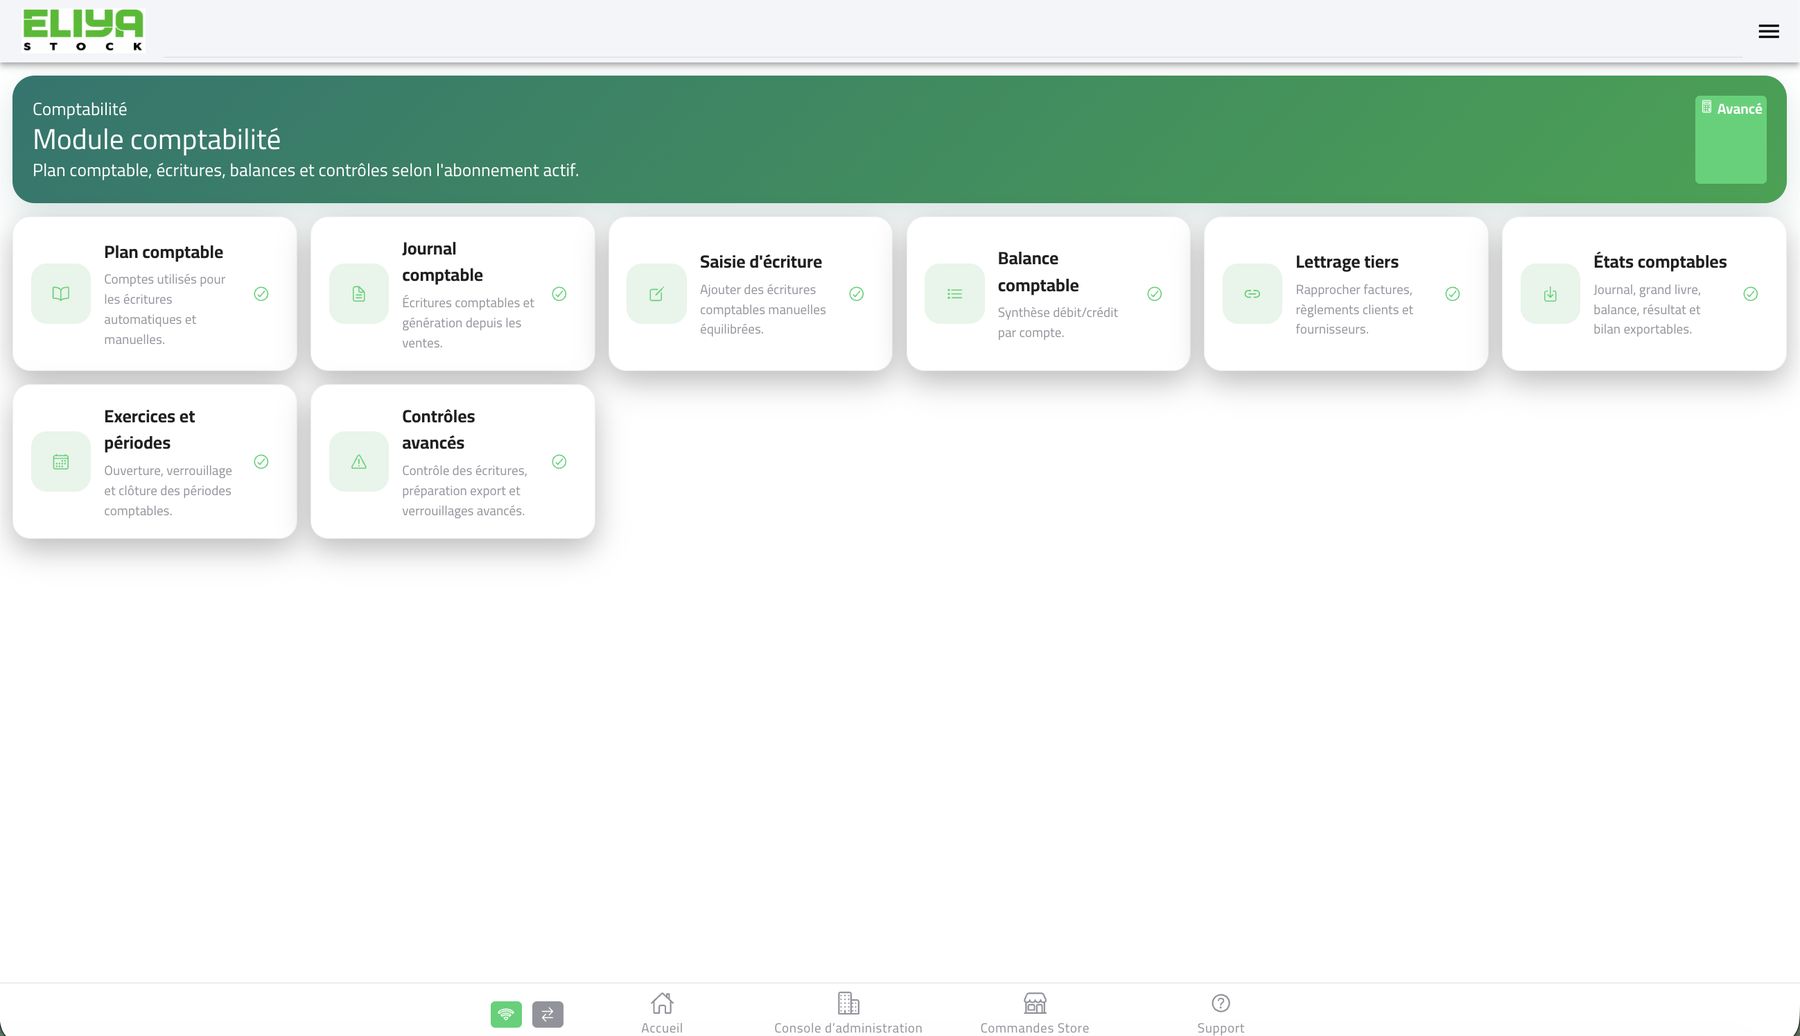
Task: Open the Journal comptable title
Action: tap(442, 262)
